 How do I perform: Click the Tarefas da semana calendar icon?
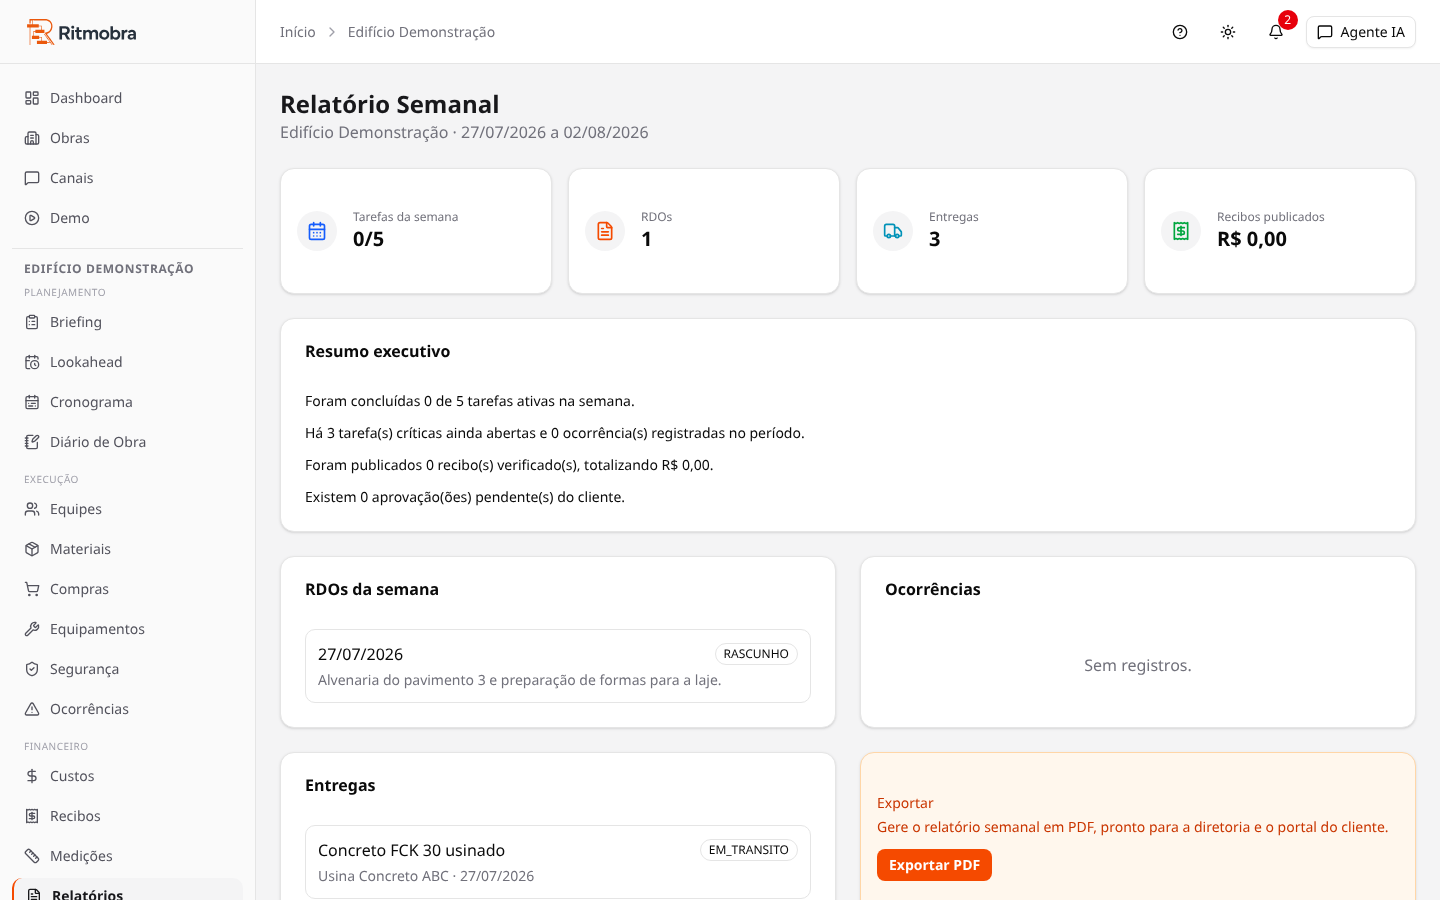(x=317, y=231)
